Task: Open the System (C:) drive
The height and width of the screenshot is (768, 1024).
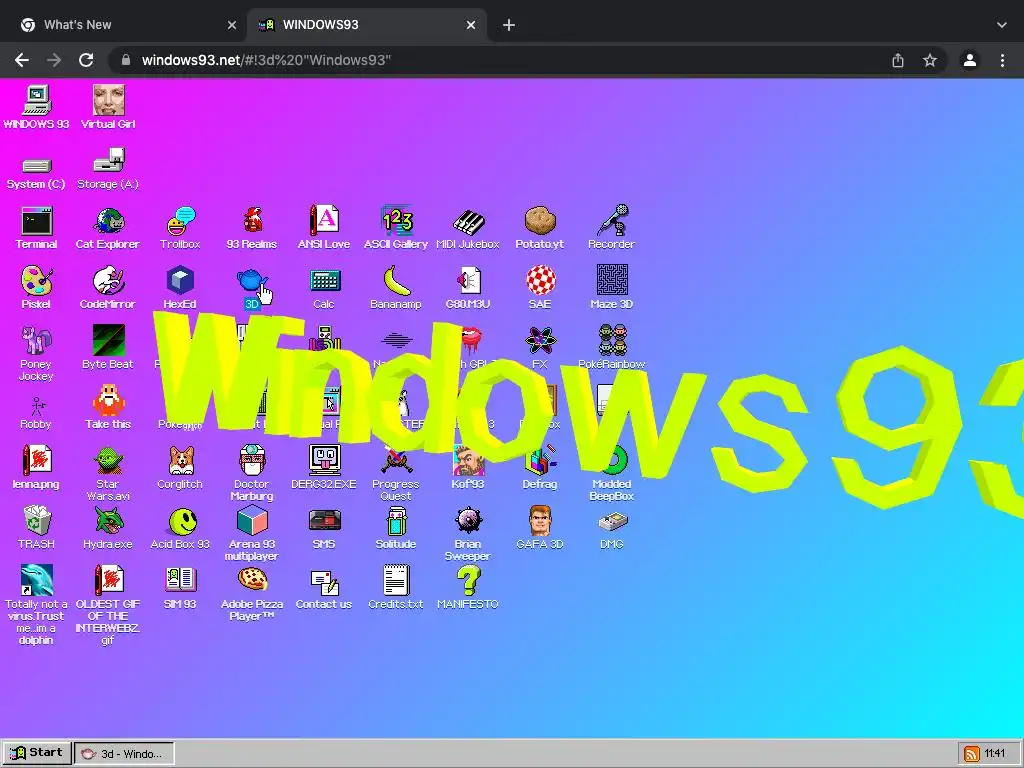Action: pyautogui.click(x=37, y=165)
